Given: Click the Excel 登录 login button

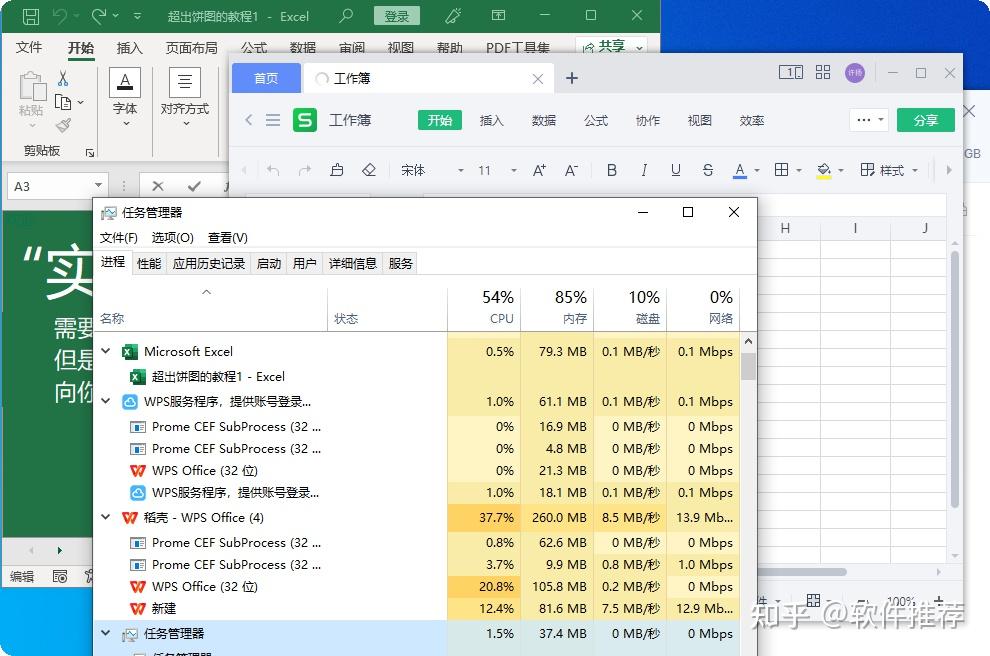Looking at the screenshot, I should coord(397,16).
